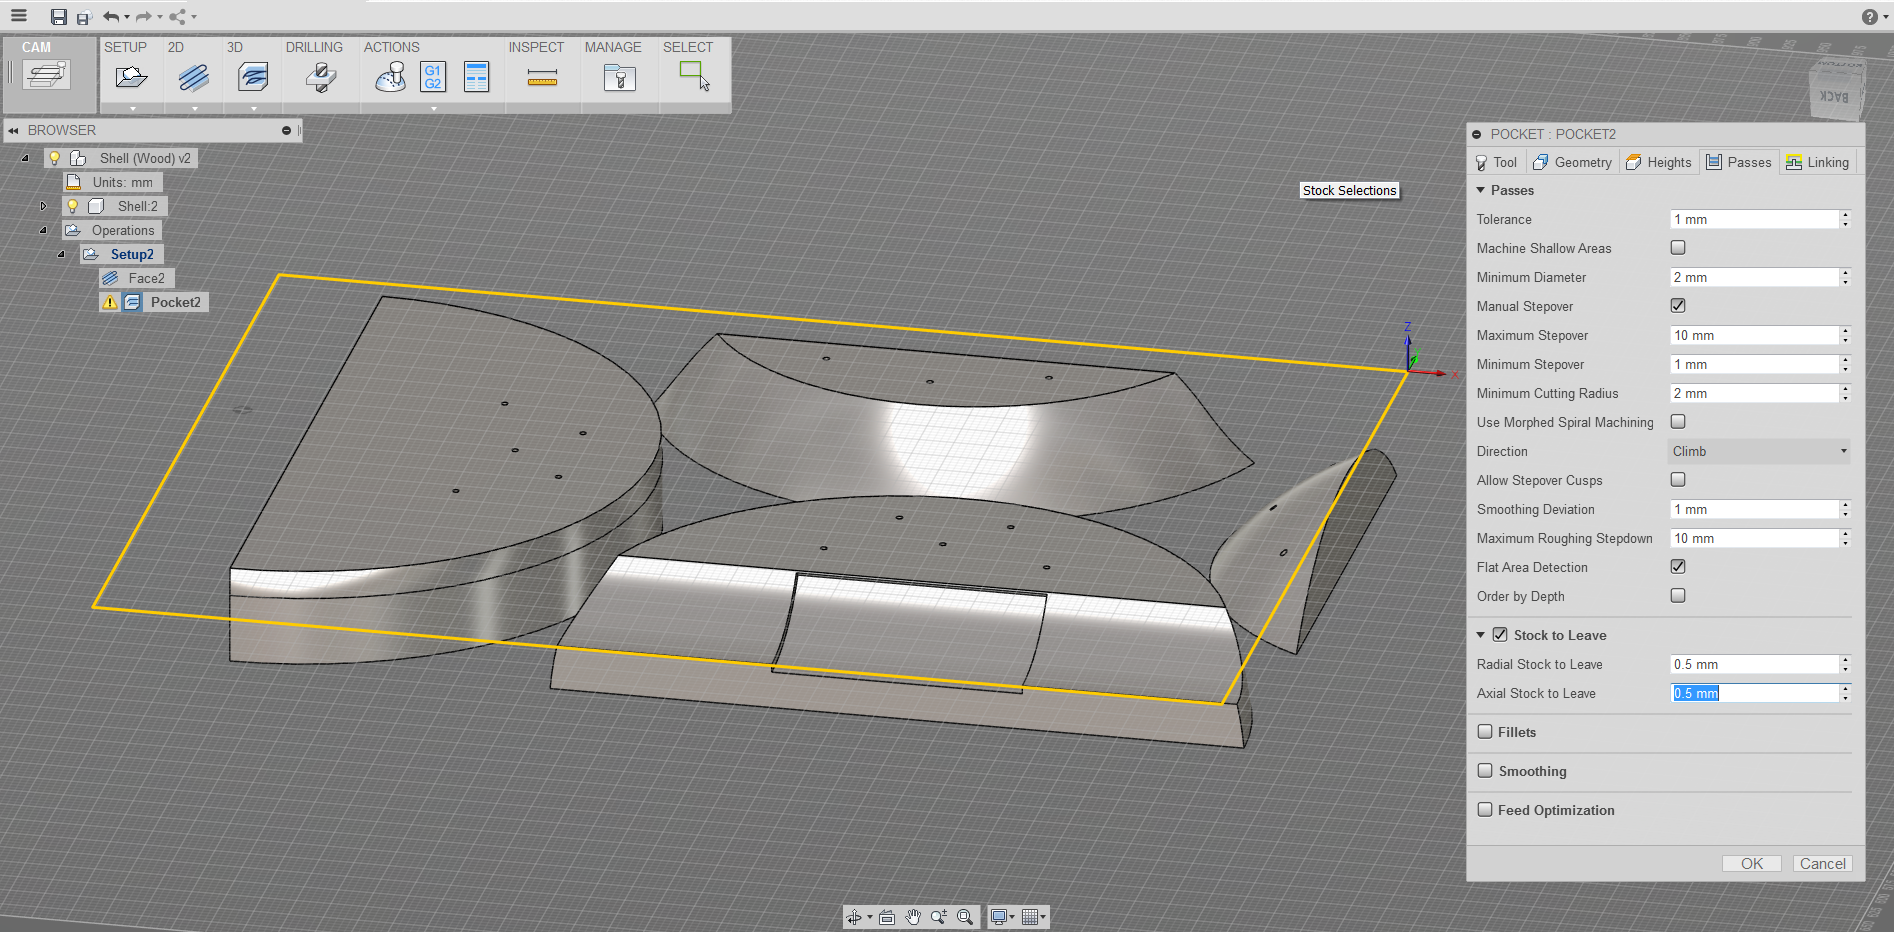1894x932 pixels.
Task: Click Cancel in the Pocket dialog
Action: 1822,863
